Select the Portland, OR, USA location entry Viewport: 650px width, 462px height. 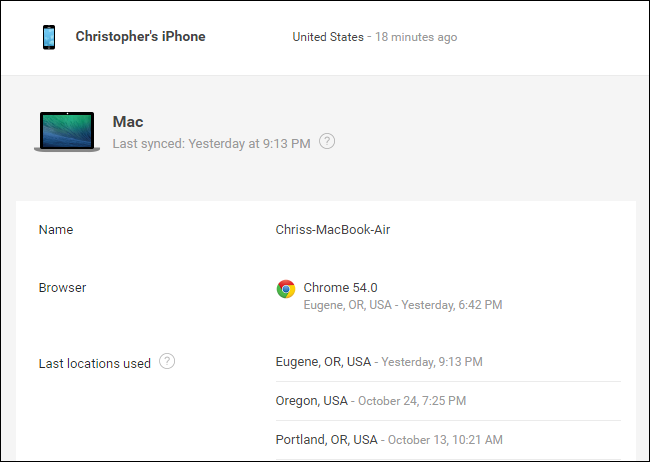click(x=326, y=440)
